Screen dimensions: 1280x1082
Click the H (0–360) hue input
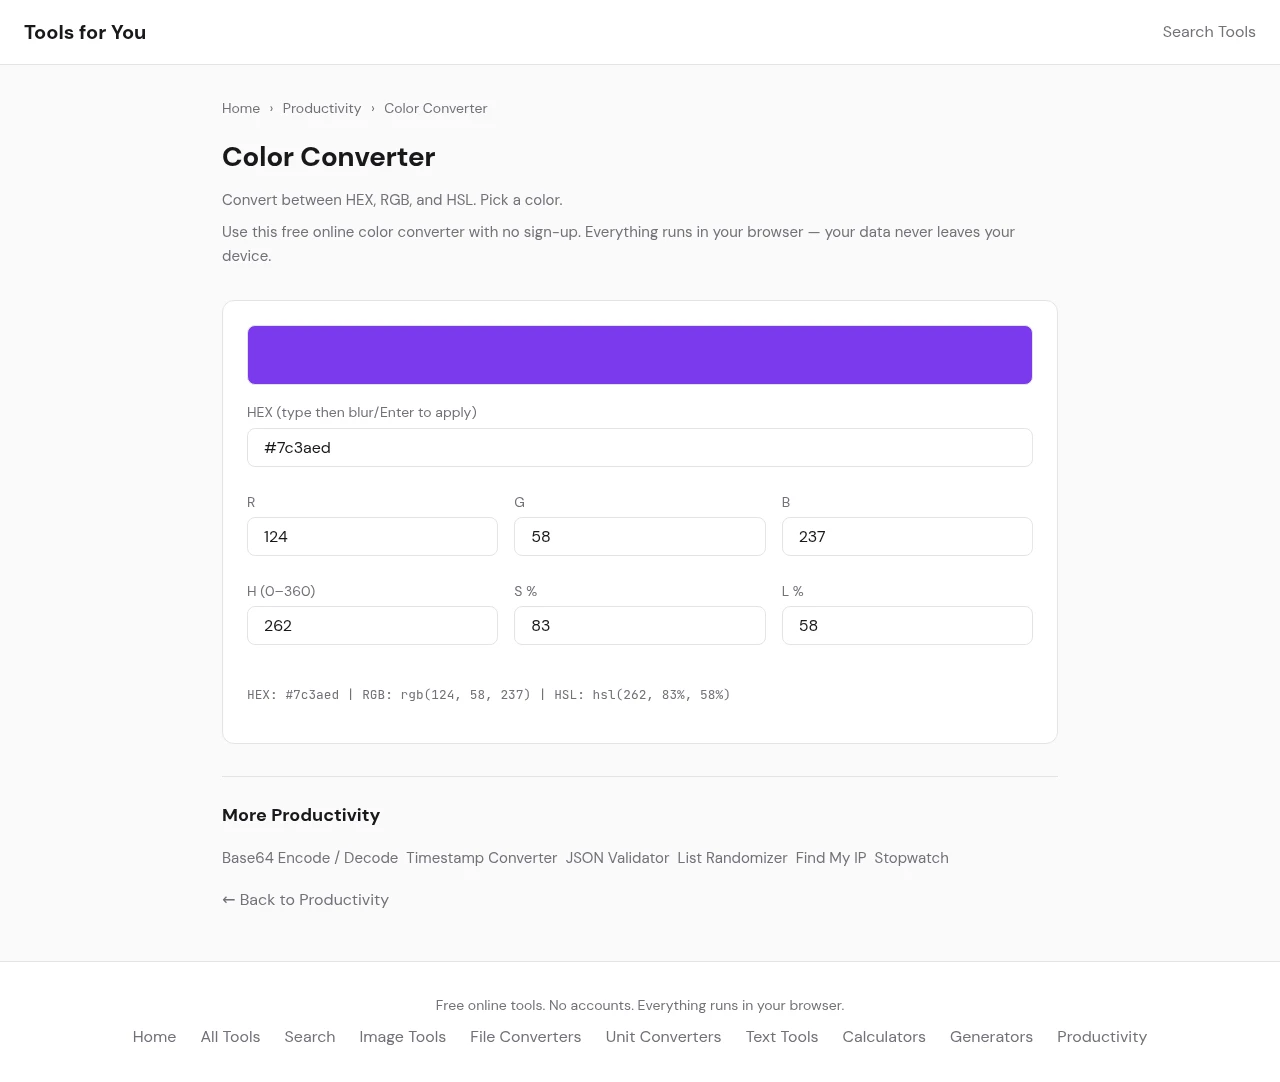point(372,626)
